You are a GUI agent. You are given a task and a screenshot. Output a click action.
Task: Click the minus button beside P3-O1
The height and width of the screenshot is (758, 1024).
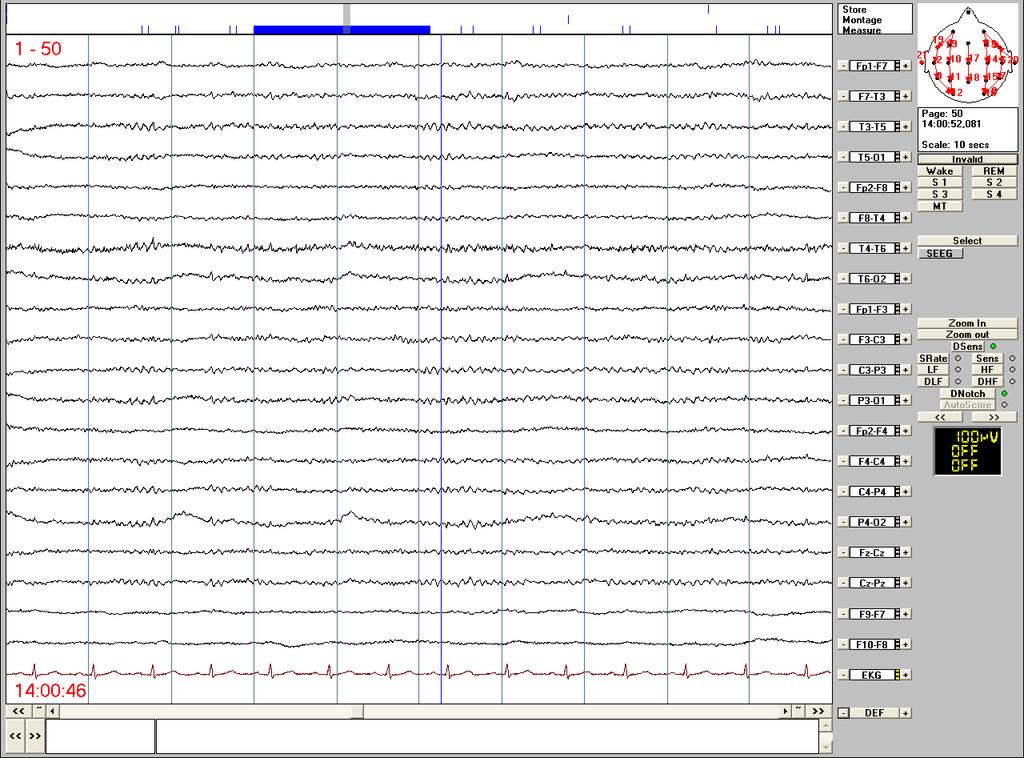pos(843,401)
